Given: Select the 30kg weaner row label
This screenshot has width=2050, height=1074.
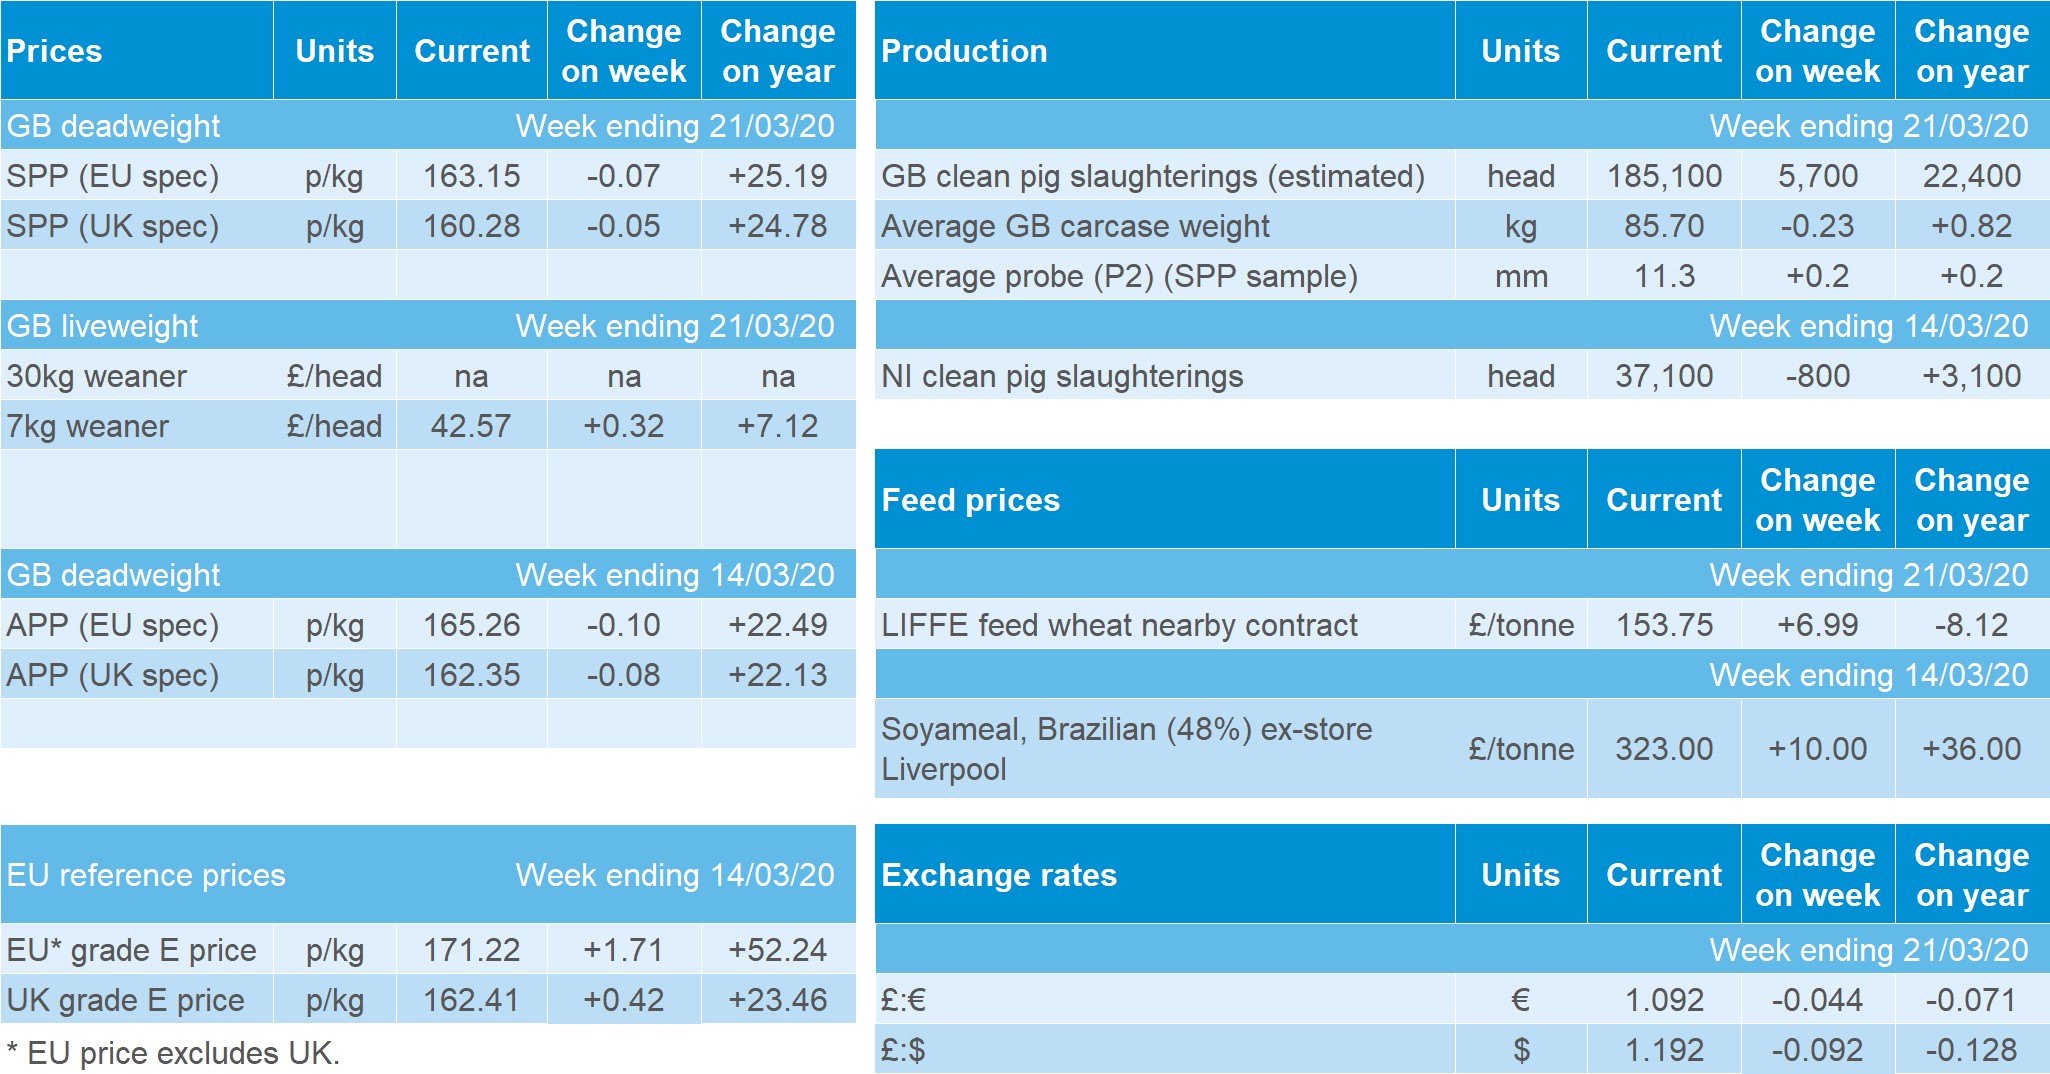Looking at the screenshot, I should click(97, 376).
